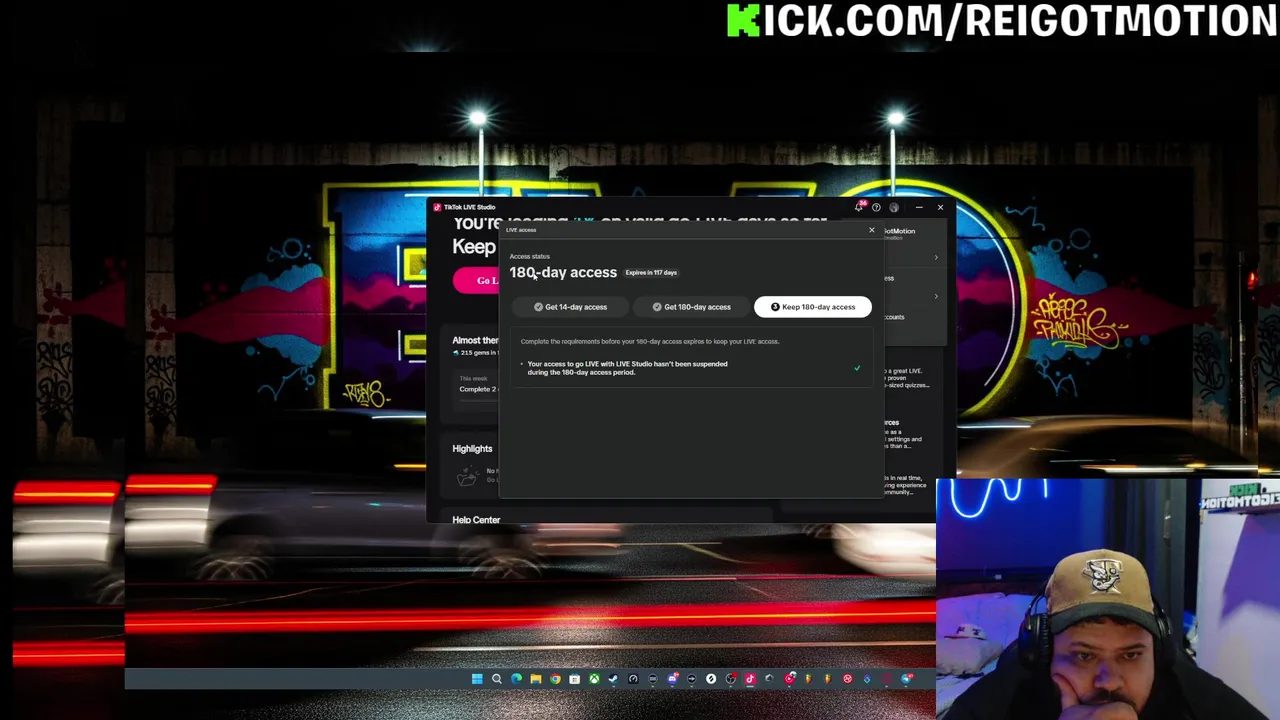Open Windows Search from the taskbar

497,679
